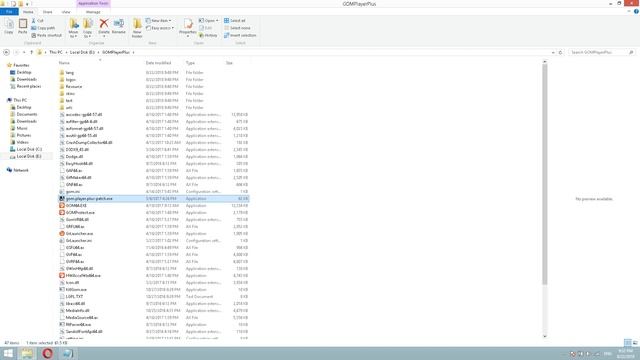Open the Move to menu

coord(73,29)
